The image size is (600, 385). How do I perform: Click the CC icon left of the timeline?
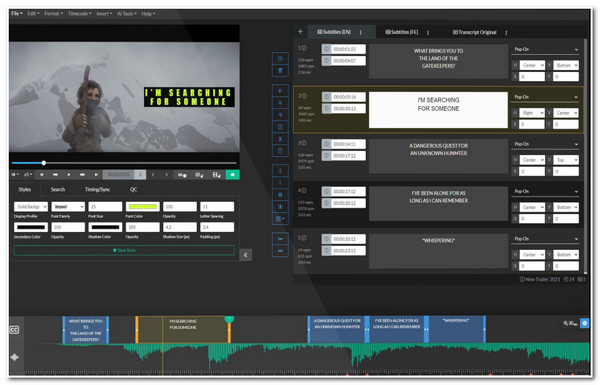[x=15, y=330]
